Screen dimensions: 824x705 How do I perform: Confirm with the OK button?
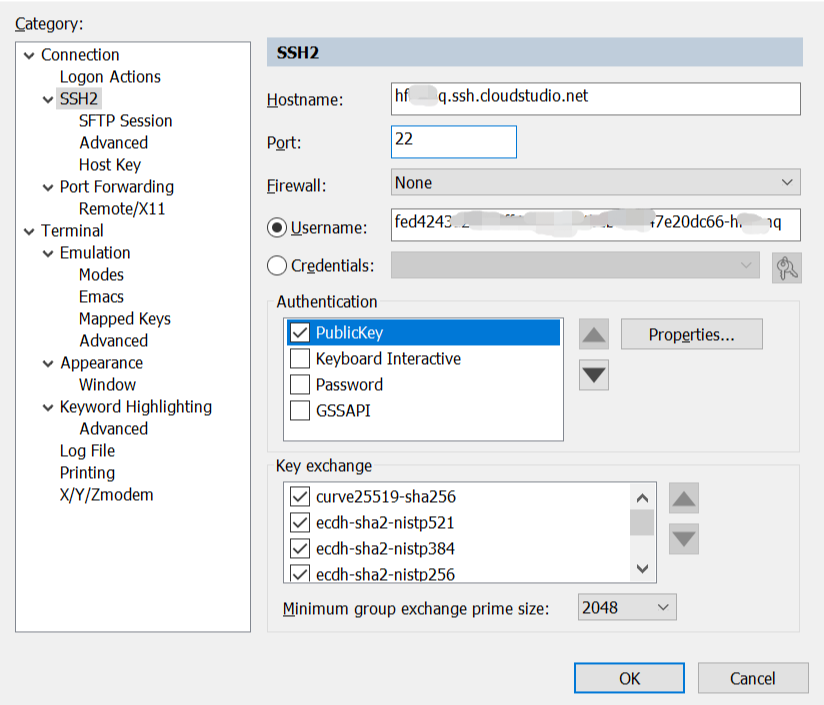[629, 678]
